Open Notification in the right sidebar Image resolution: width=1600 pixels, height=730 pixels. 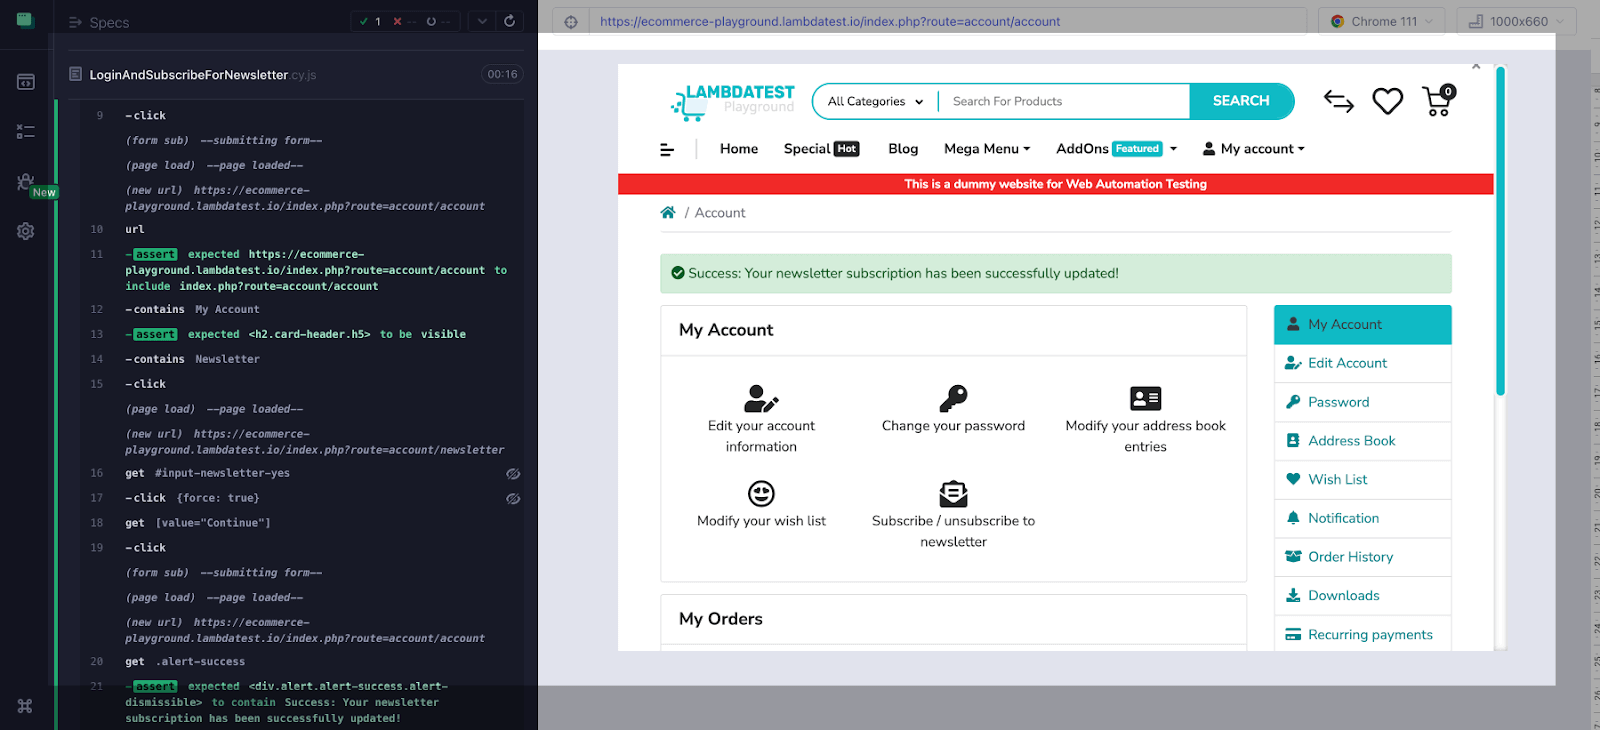1362,518
